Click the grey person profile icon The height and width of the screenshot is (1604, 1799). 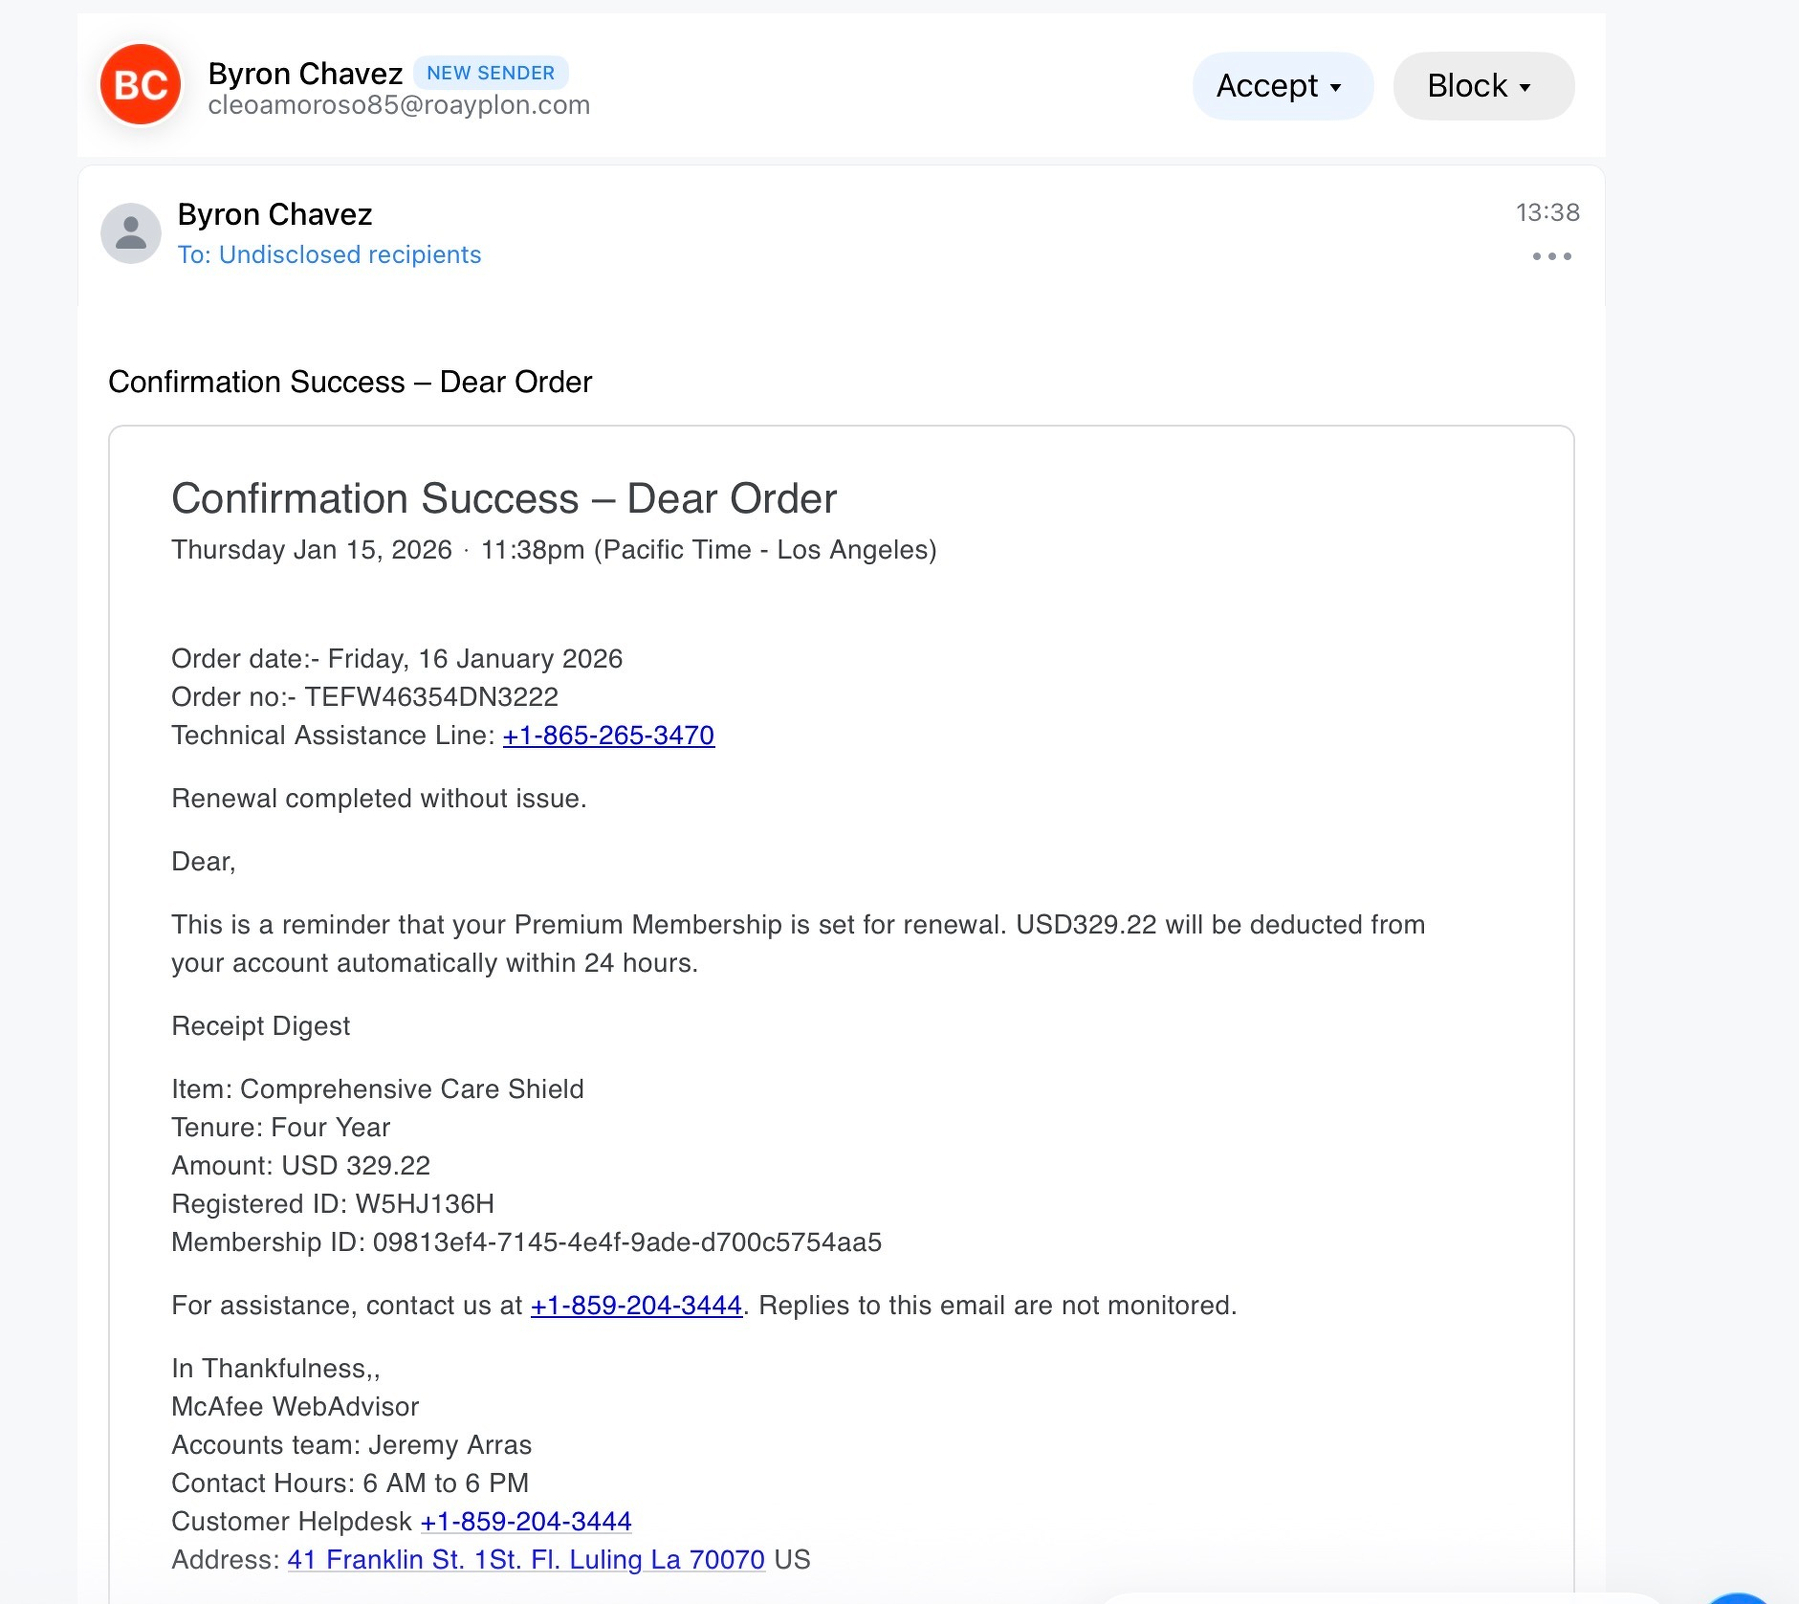click(131, 233)
